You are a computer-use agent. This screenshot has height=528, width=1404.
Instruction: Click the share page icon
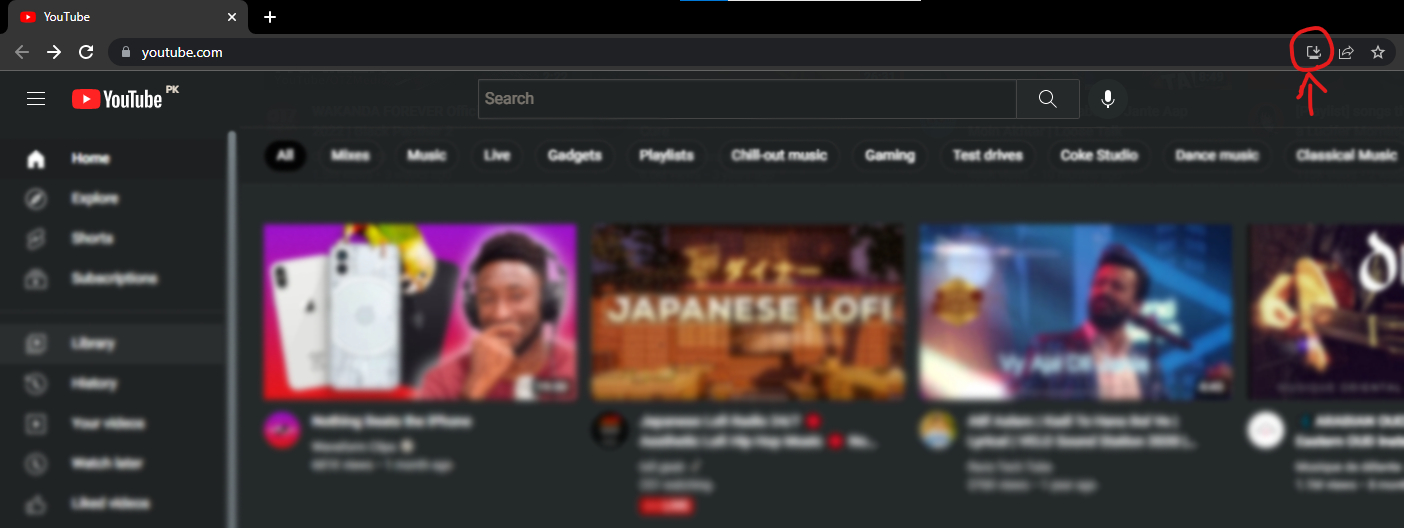click(1346, 52)
